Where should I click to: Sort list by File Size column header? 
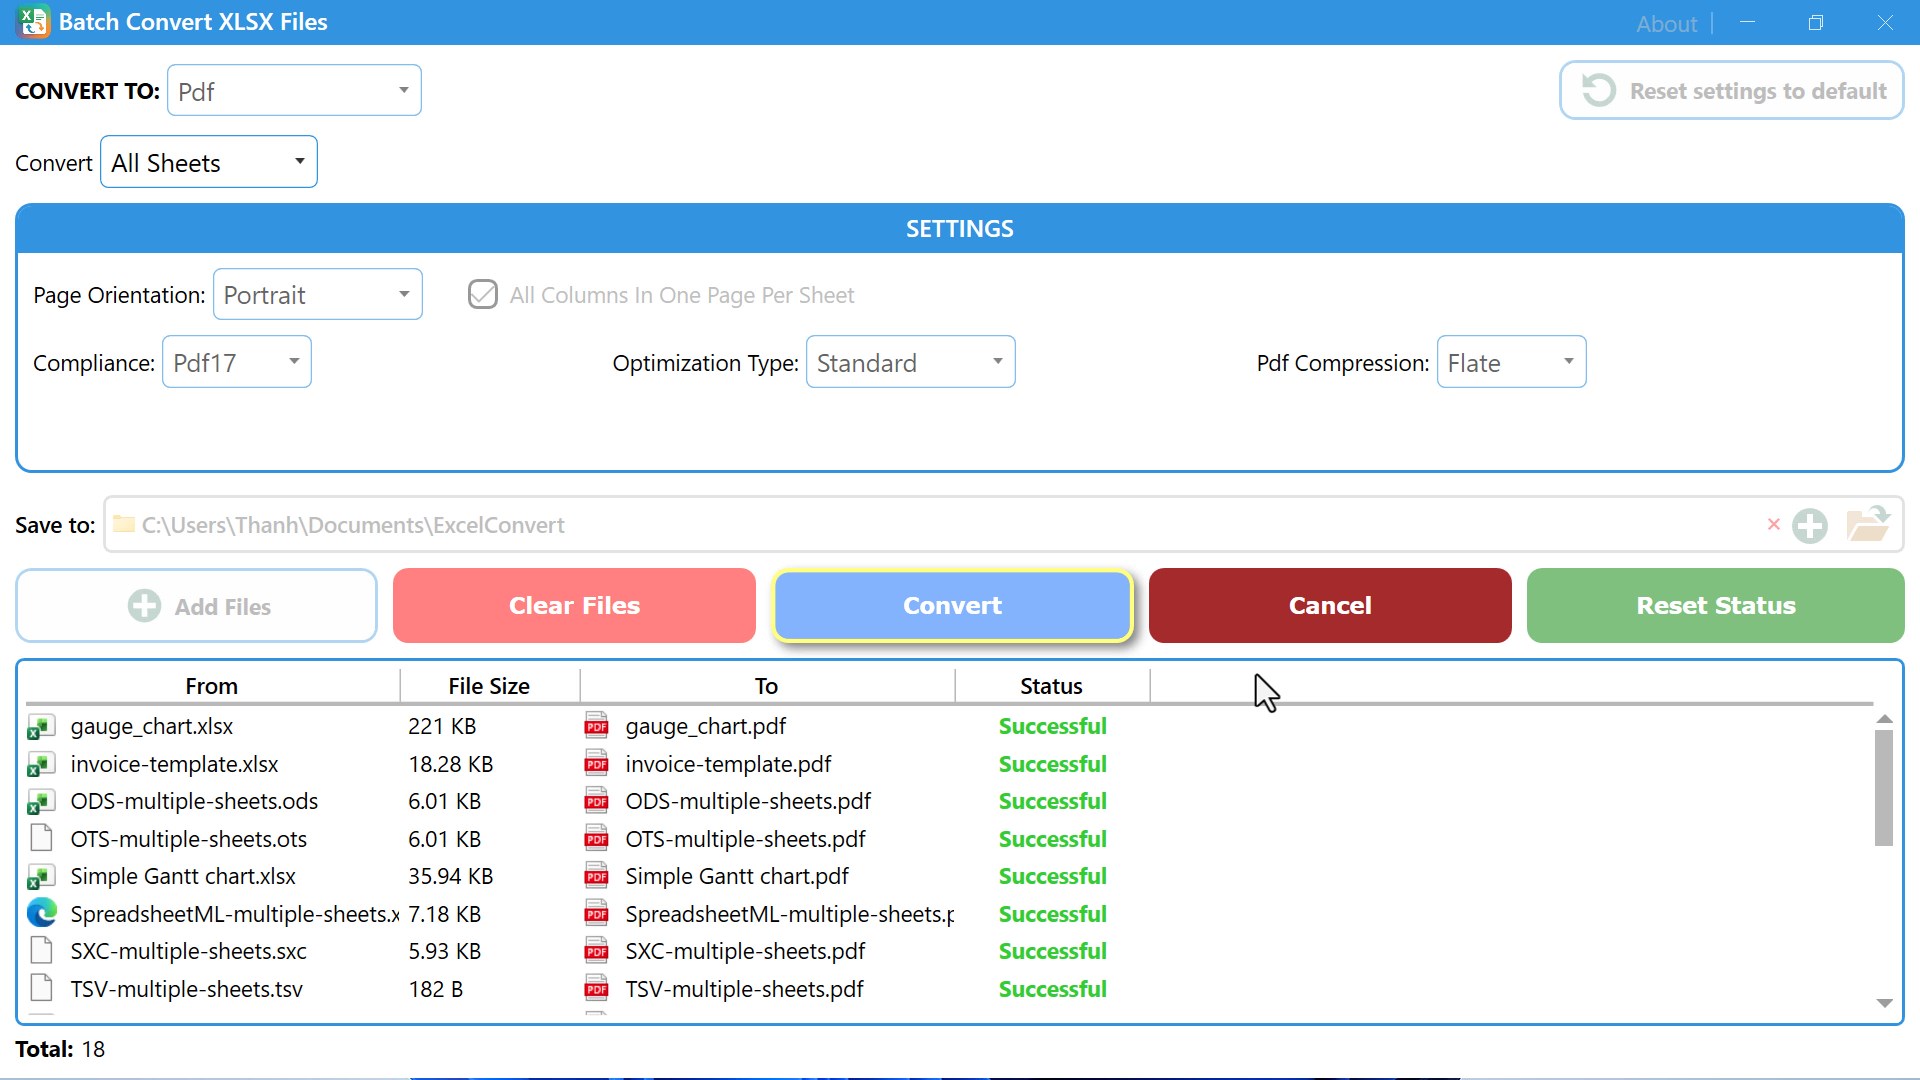point(488,686)
